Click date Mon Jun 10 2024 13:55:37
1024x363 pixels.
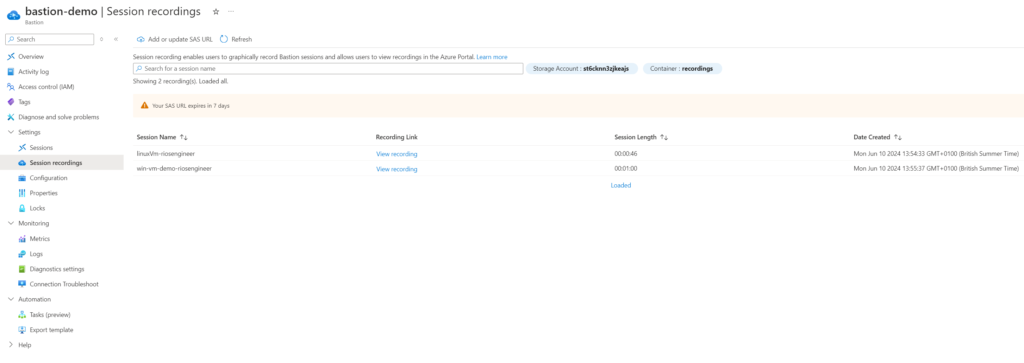[x=936, y=169]
